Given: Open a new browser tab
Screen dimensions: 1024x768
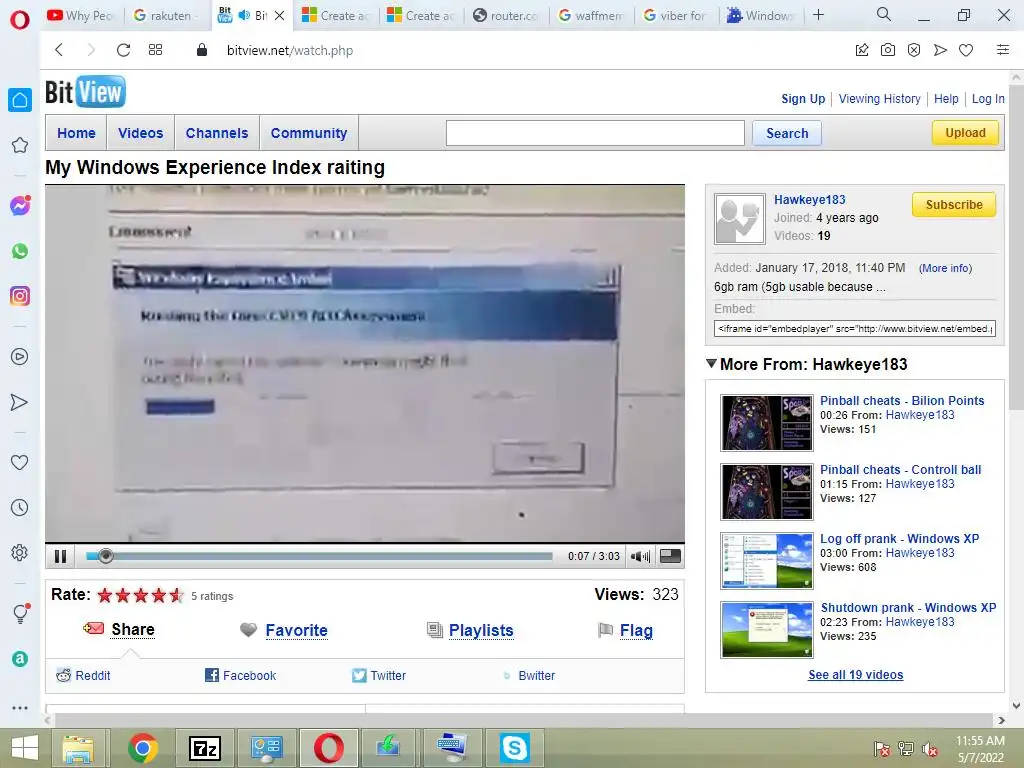Looking at the screenshot, I should click(818, 14).
